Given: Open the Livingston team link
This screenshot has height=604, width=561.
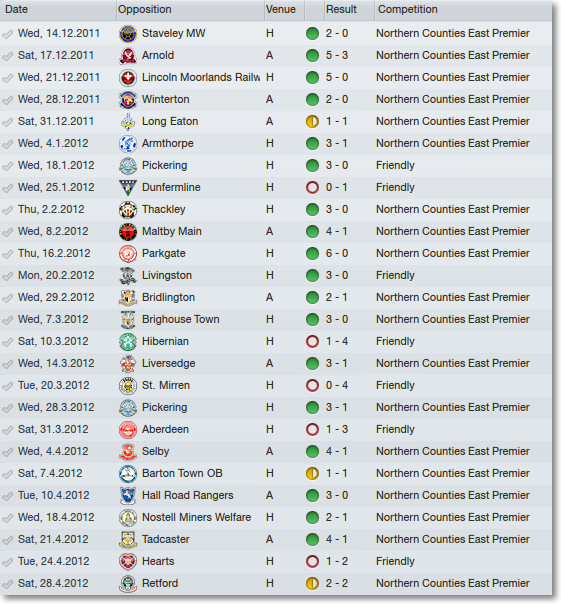Looking at the screenshot, I should pyautogui.click(x=167, y=275).
